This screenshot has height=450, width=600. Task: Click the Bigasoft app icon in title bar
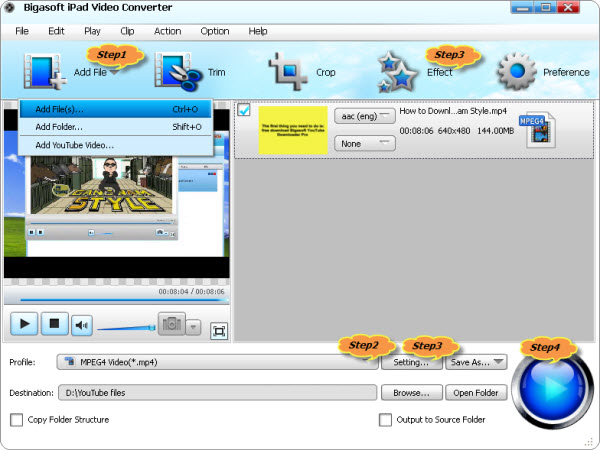click(x=9, y=7)
